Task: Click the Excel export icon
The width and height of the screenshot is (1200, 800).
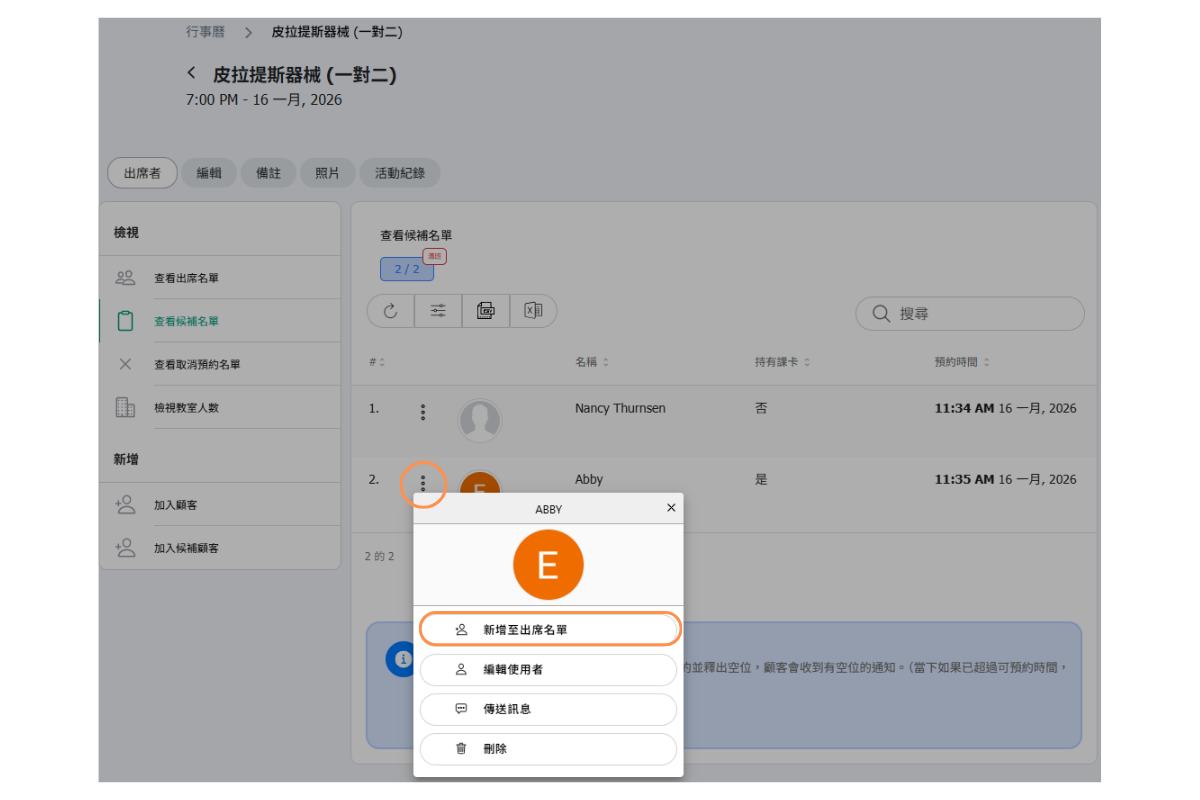Action: 533,311
